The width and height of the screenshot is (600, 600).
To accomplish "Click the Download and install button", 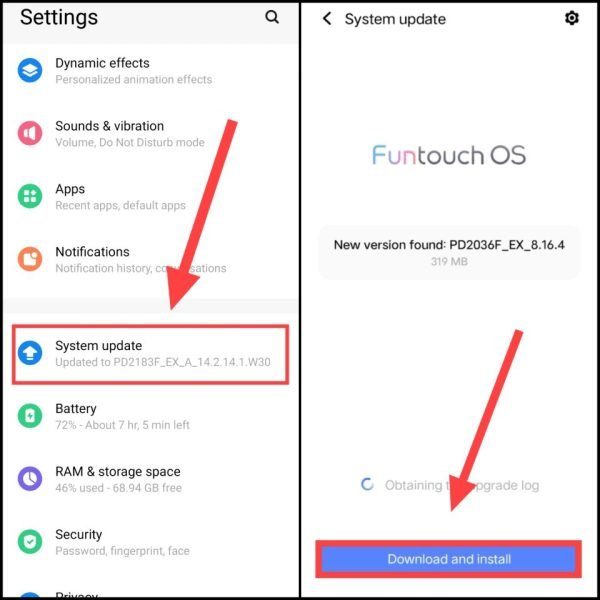I will point(448,559).
